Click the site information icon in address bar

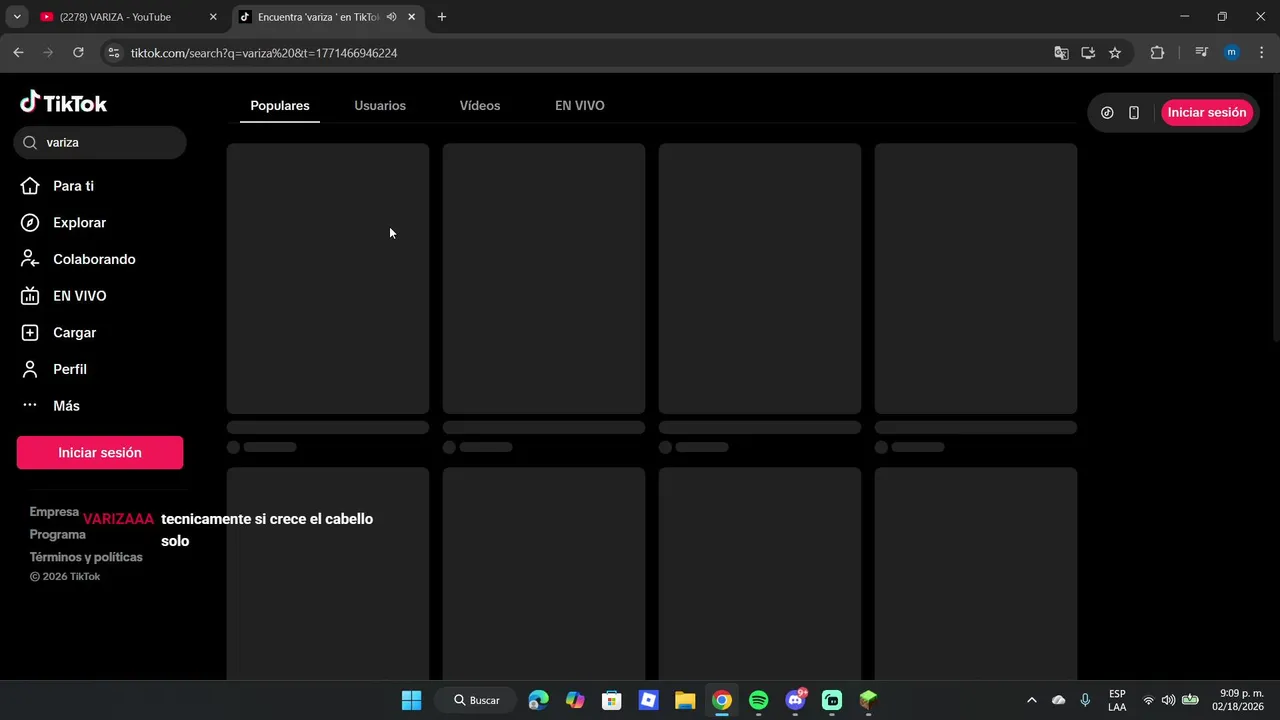113,53
